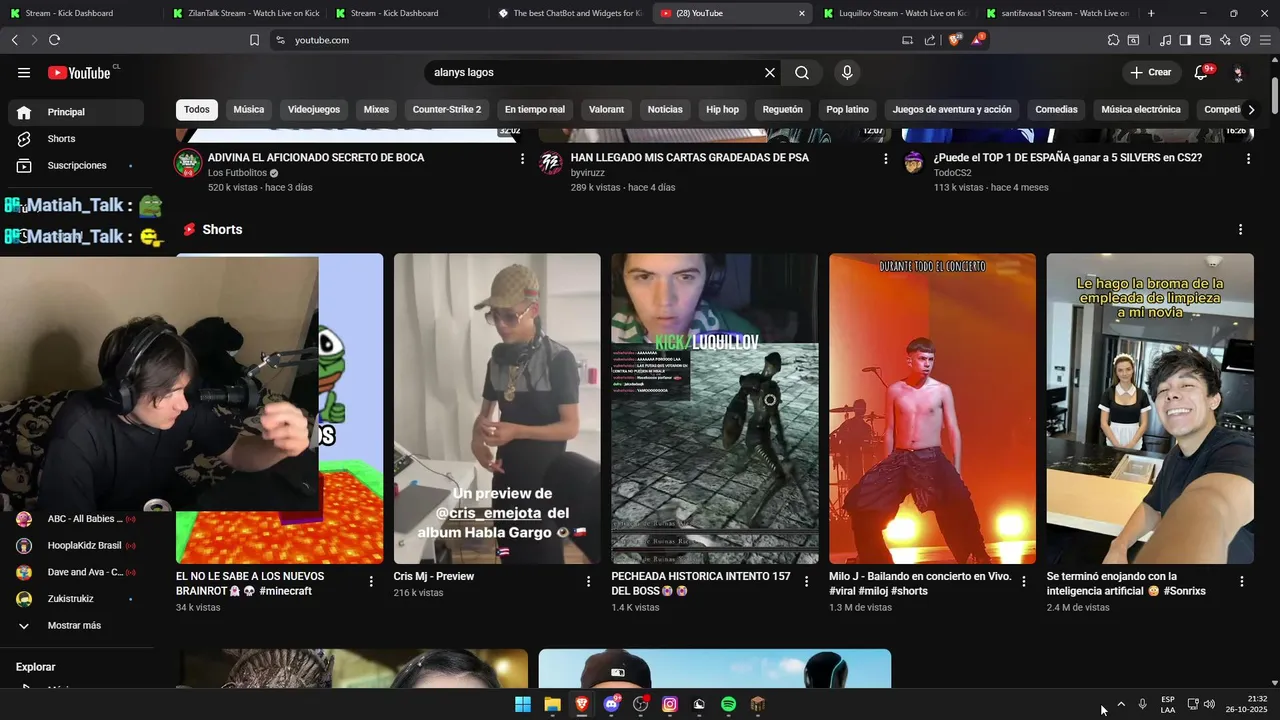Open options for Cris Mj - Preview short

[x=589, y=581]
